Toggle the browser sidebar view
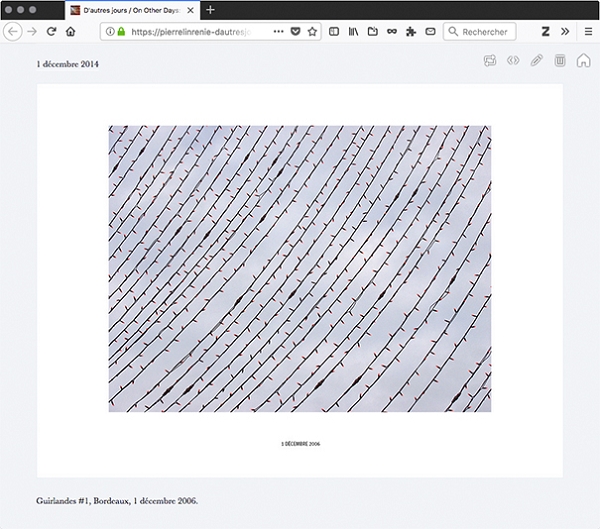 tap(334, 32)
